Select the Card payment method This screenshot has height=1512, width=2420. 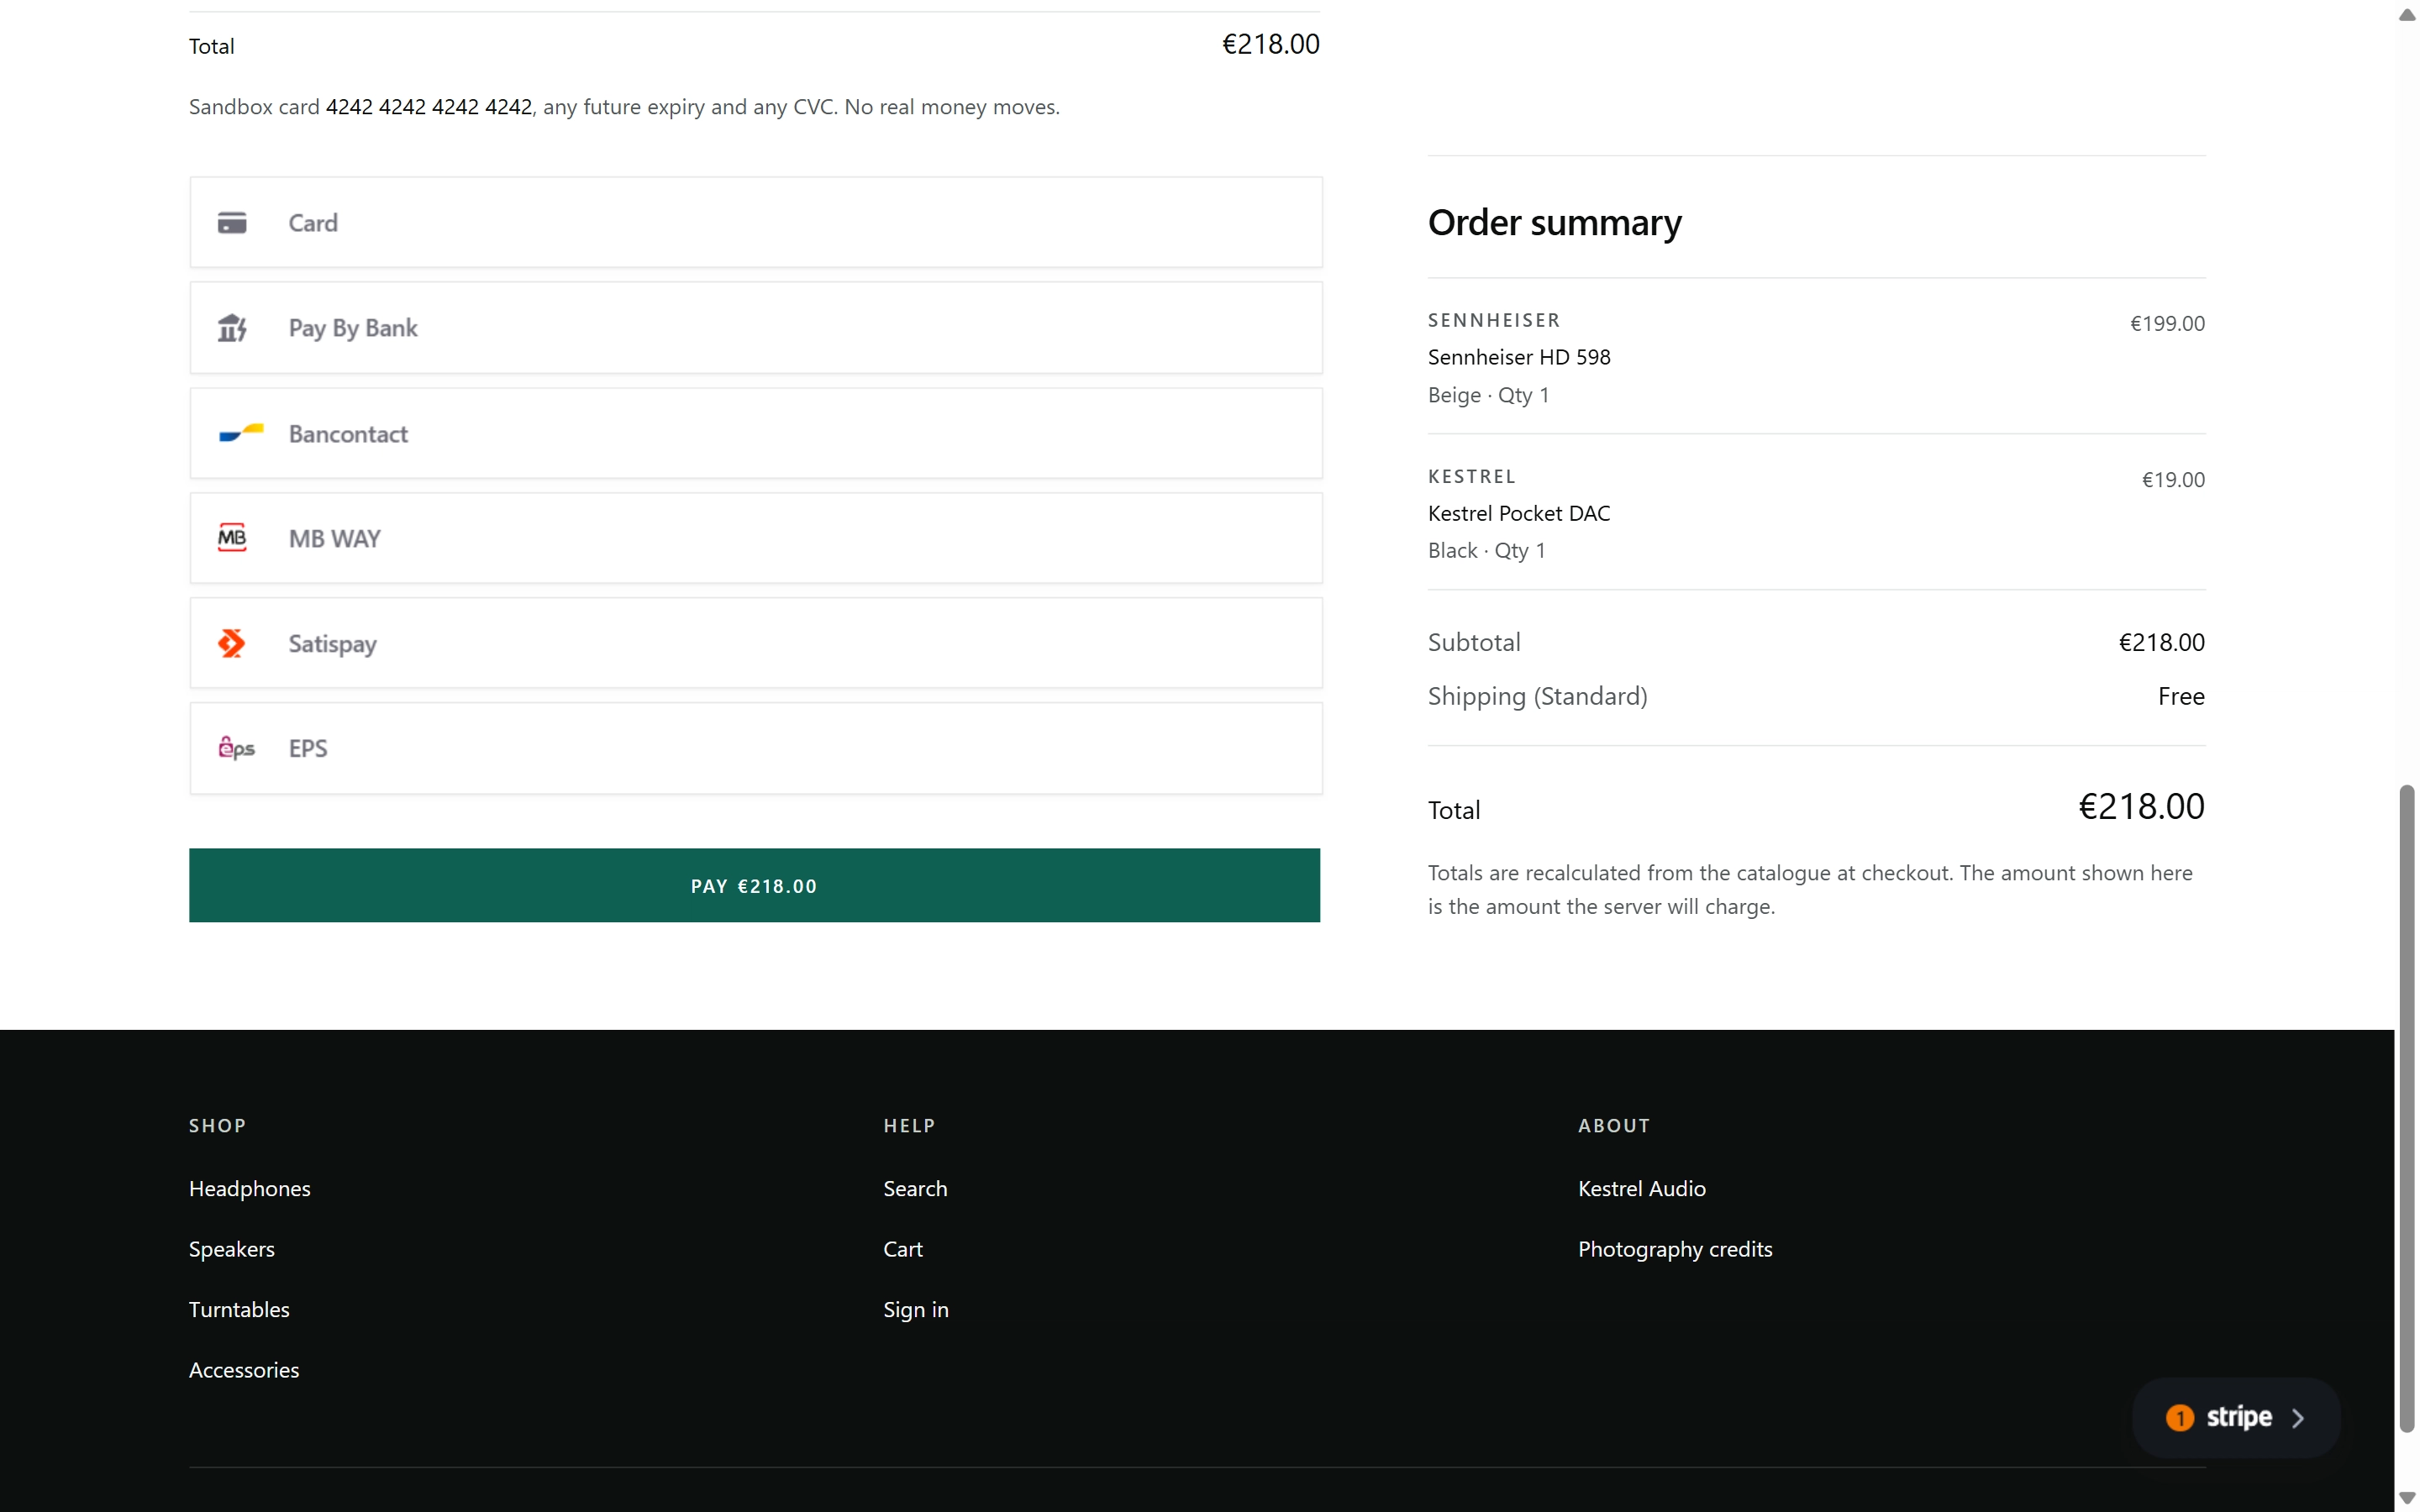pyautogui.click(x=756, y=222)
